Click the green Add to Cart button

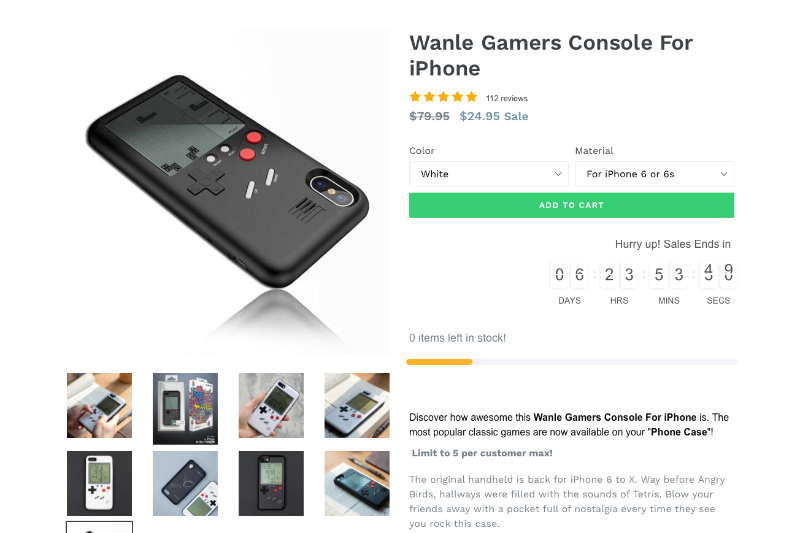pyautogui.click(x=571, y=205)
